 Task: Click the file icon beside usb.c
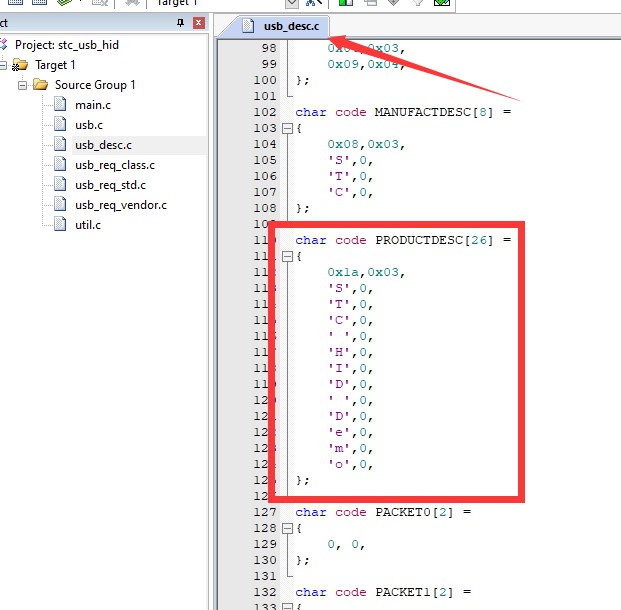[x=60, y=124]
